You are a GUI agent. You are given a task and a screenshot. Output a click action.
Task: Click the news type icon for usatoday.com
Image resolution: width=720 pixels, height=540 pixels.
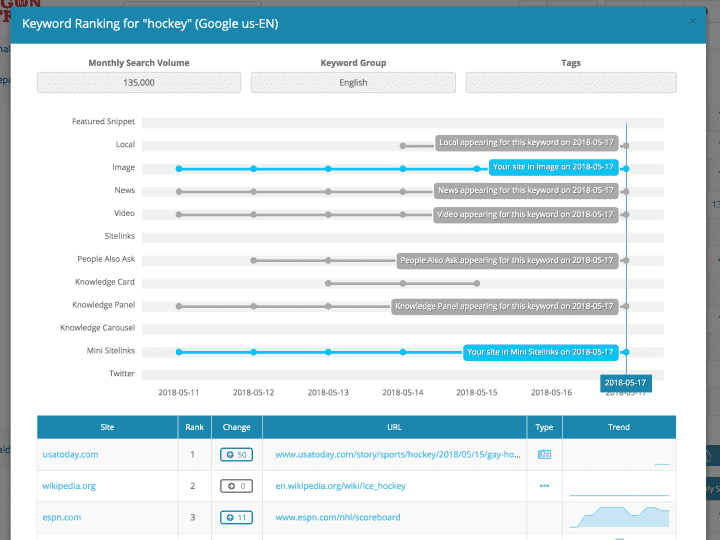(x=544, y=454)
